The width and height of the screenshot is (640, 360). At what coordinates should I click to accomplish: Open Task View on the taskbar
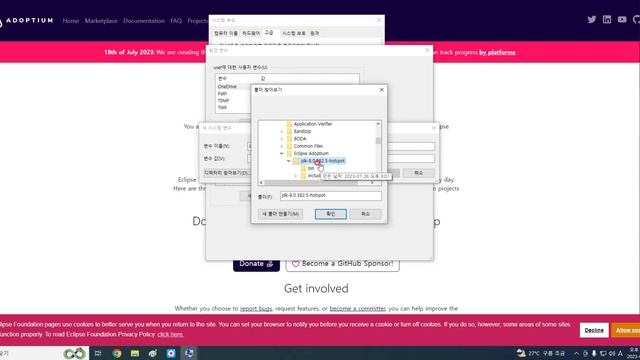tap(98, 353)
